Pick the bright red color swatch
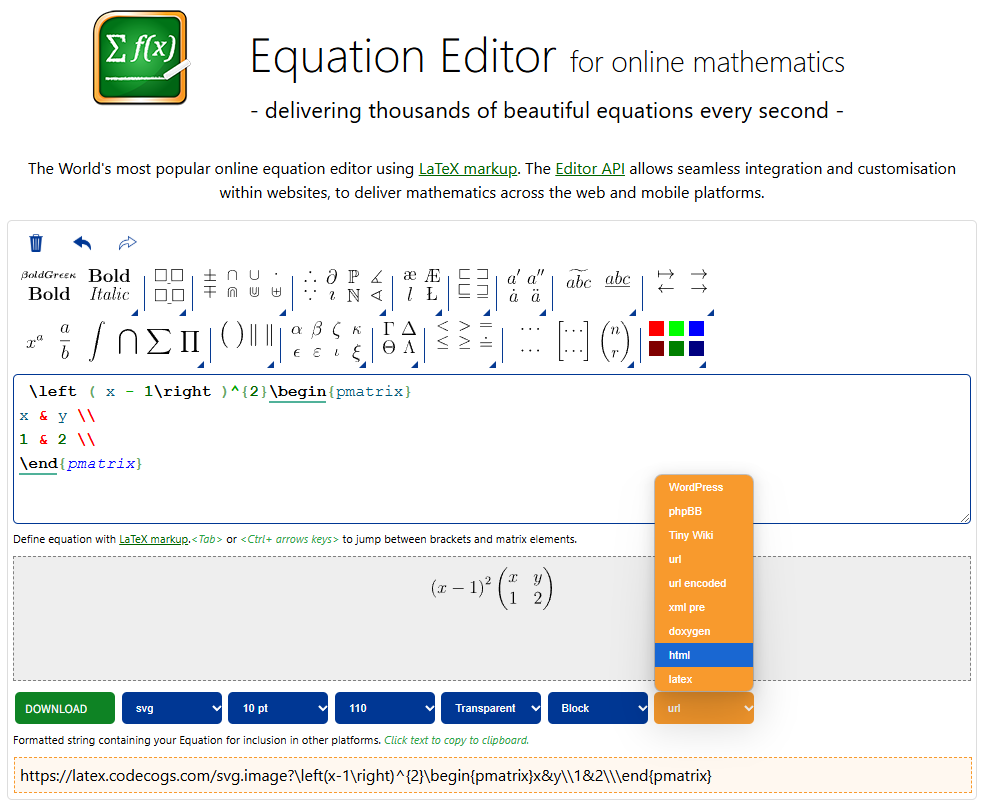Screen dimensions: 982x801 (656, 329)
